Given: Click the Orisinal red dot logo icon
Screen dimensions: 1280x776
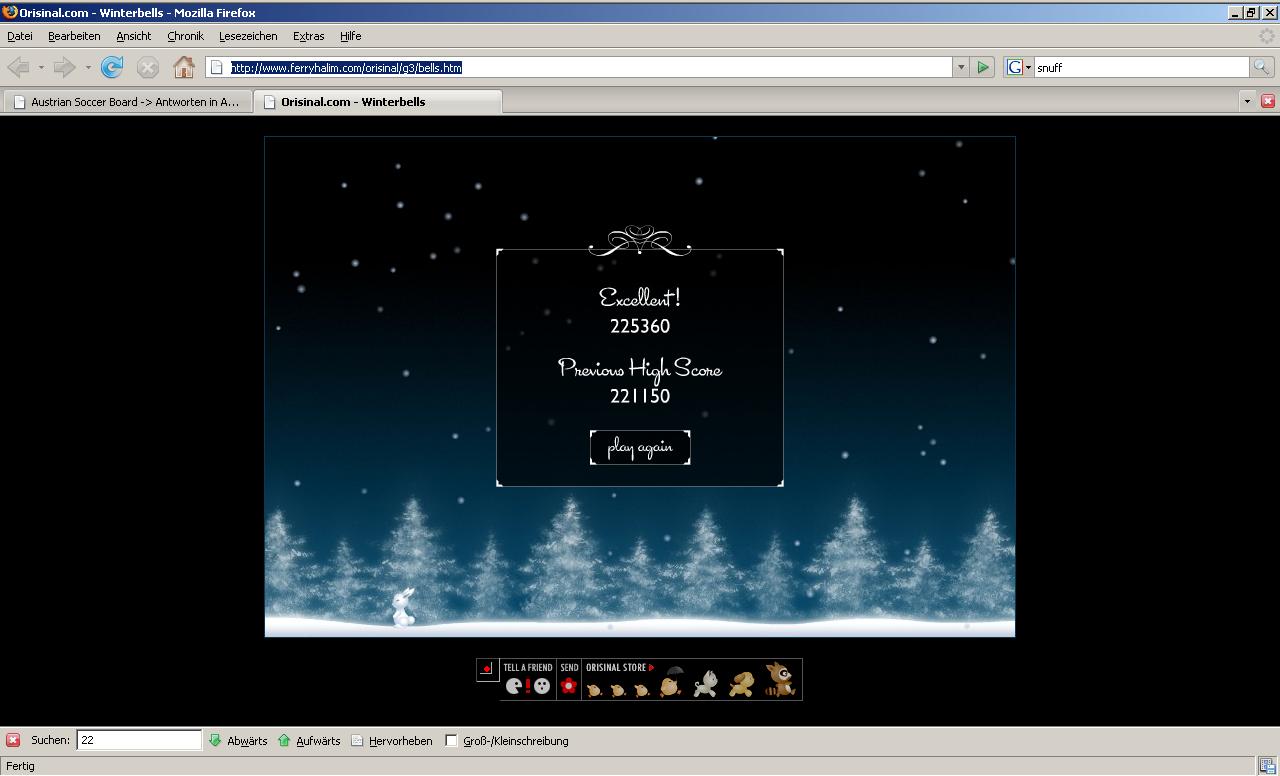Looking at the screenshot, I should click(x=487, y=669).
